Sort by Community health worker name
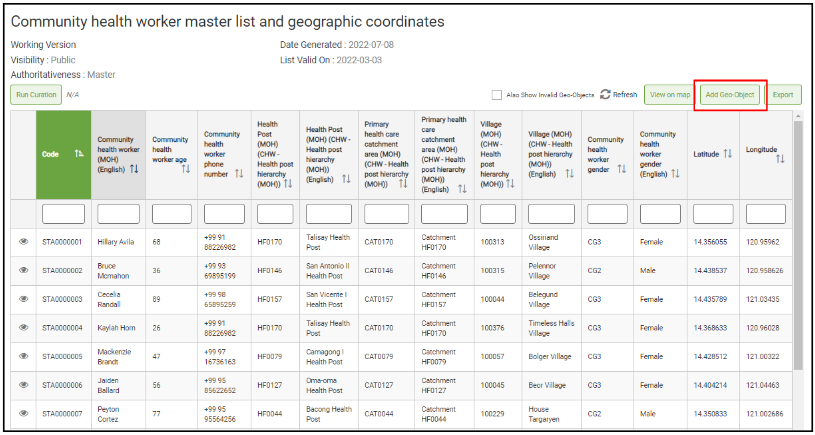Screen dimensions: 815x435 (x=134, y=170)
